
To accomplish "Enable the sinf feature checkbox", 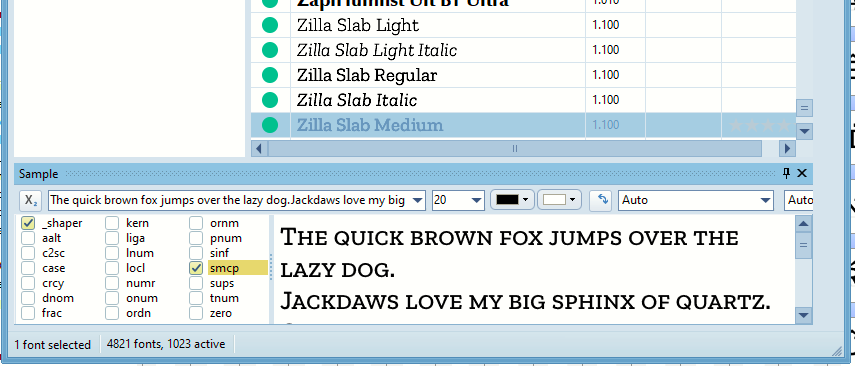I will (x=196, y=253).
